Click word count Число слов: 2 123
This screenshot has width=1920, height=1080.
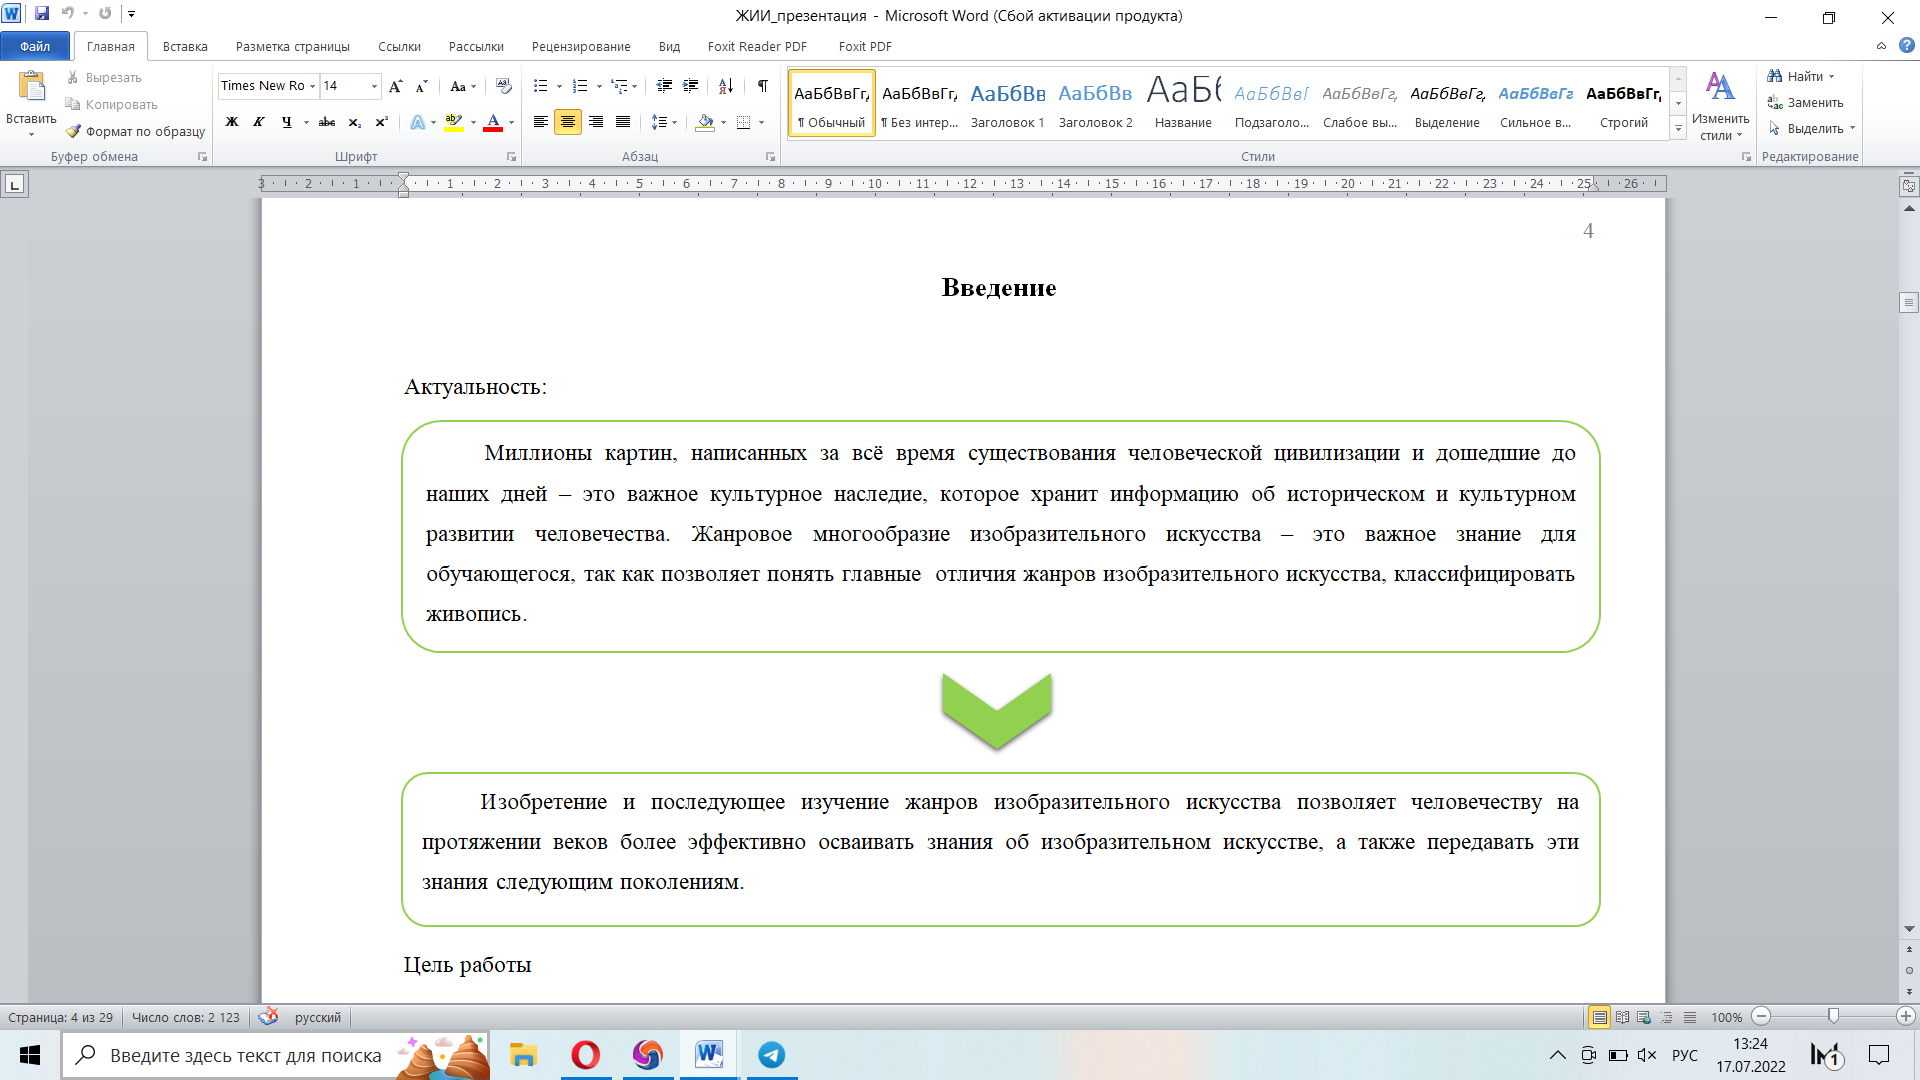tap(186, 1017)
